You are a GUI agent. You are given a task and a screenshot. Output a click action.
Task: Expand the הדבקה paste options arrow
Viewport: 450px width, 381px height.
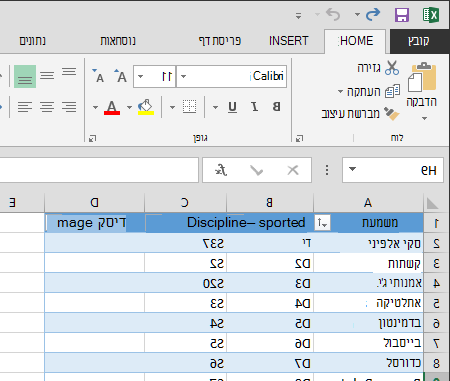pos(424,118)
